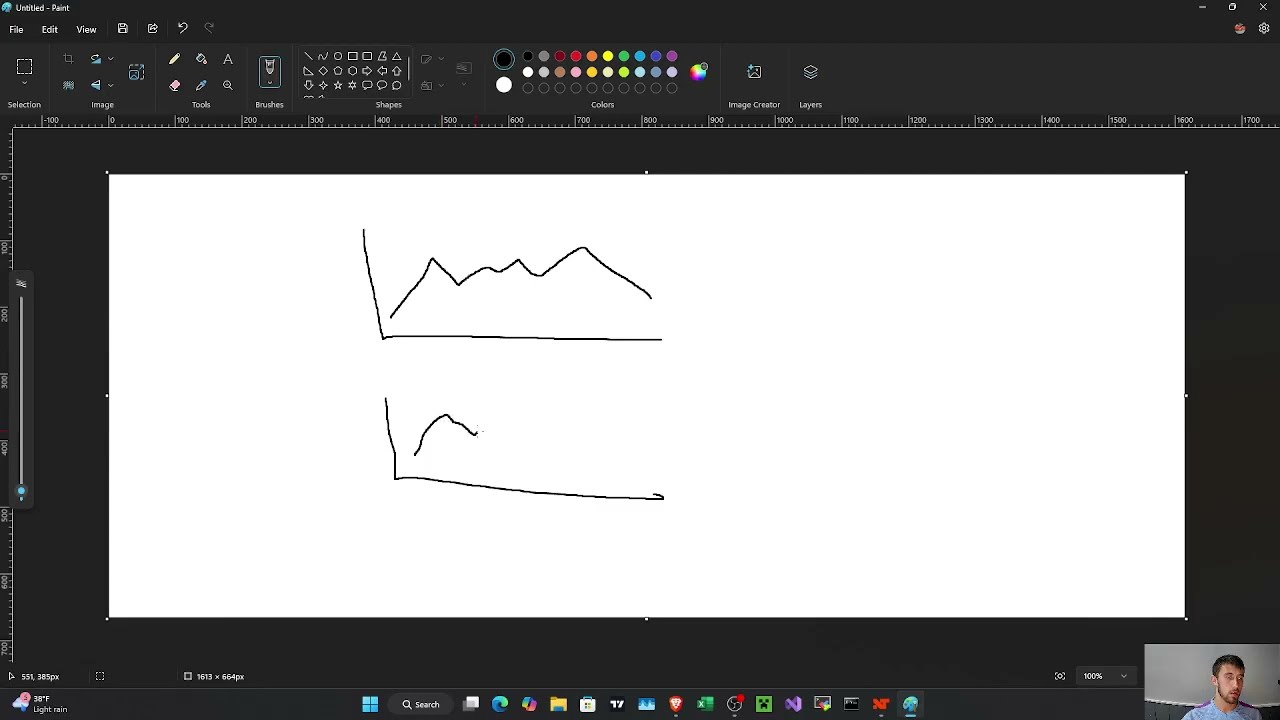Click the first empty custom color slot
Image resolution: width=1280 pixels, height=720 pixels.
[528, 88]
